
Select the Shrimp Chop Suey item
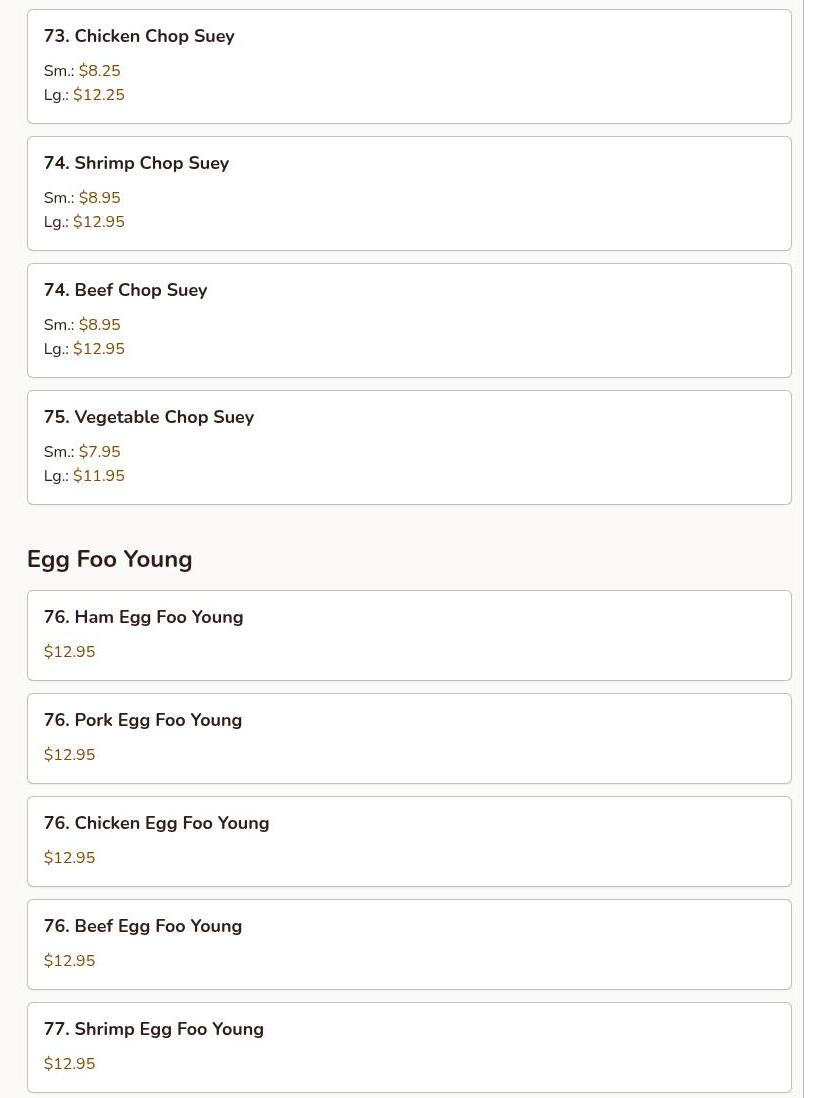point(136,163)
